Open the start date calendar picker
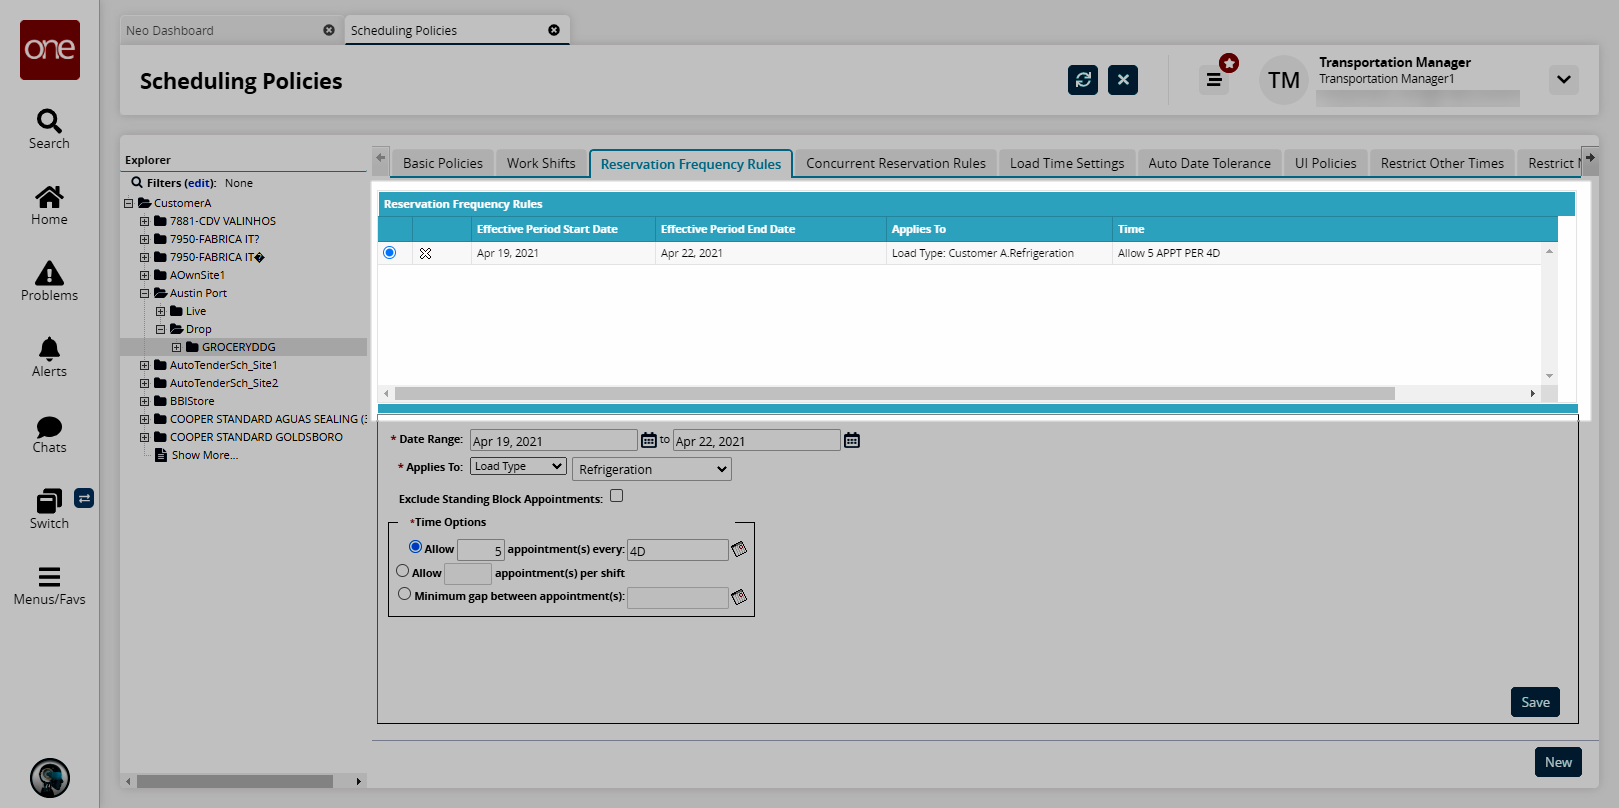 point(649,440)
